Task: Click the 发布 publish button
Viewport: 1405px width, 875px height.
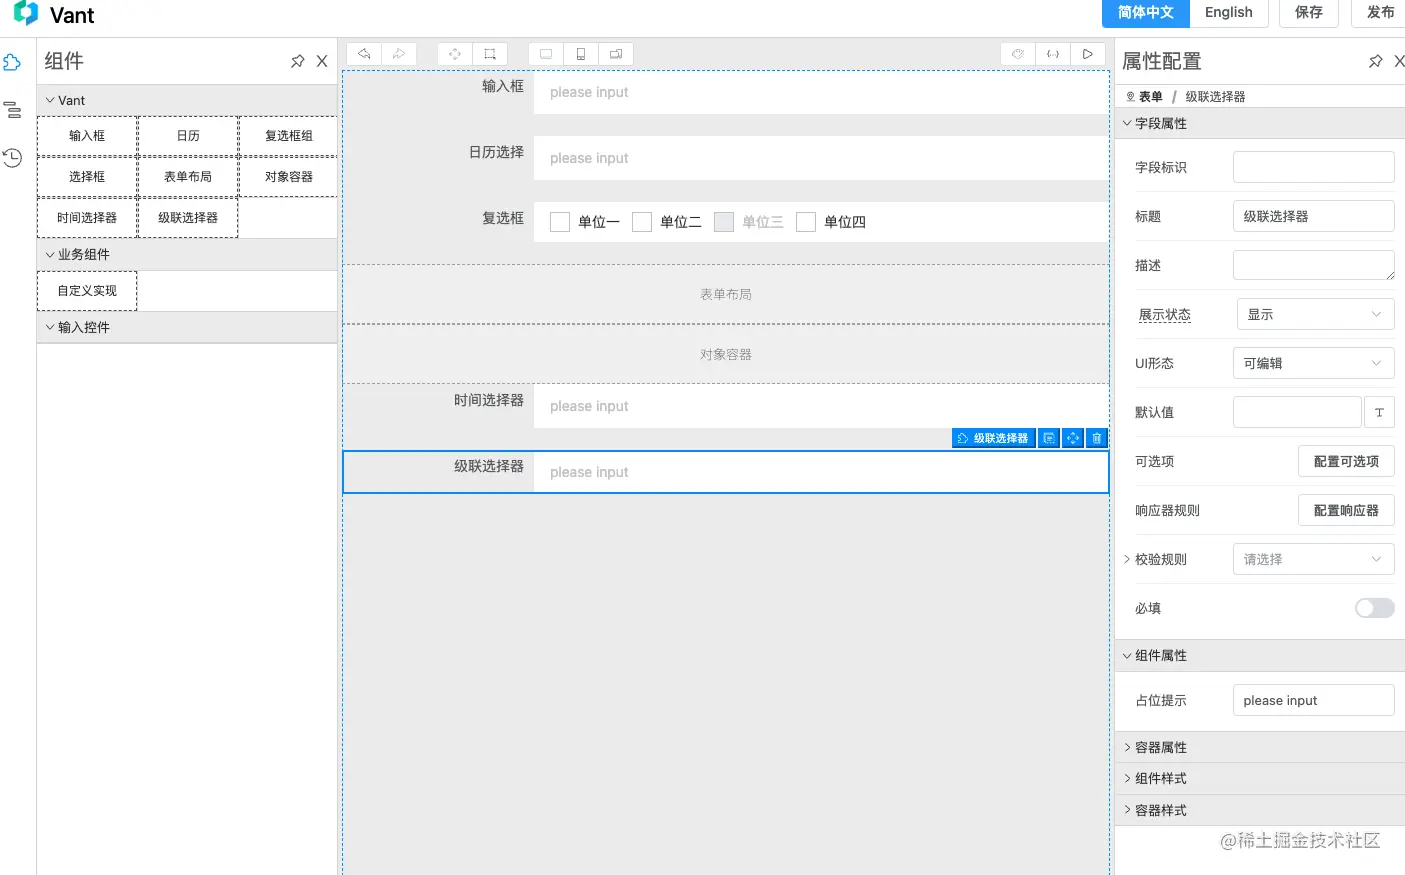Action: (x=1380, y=12)
